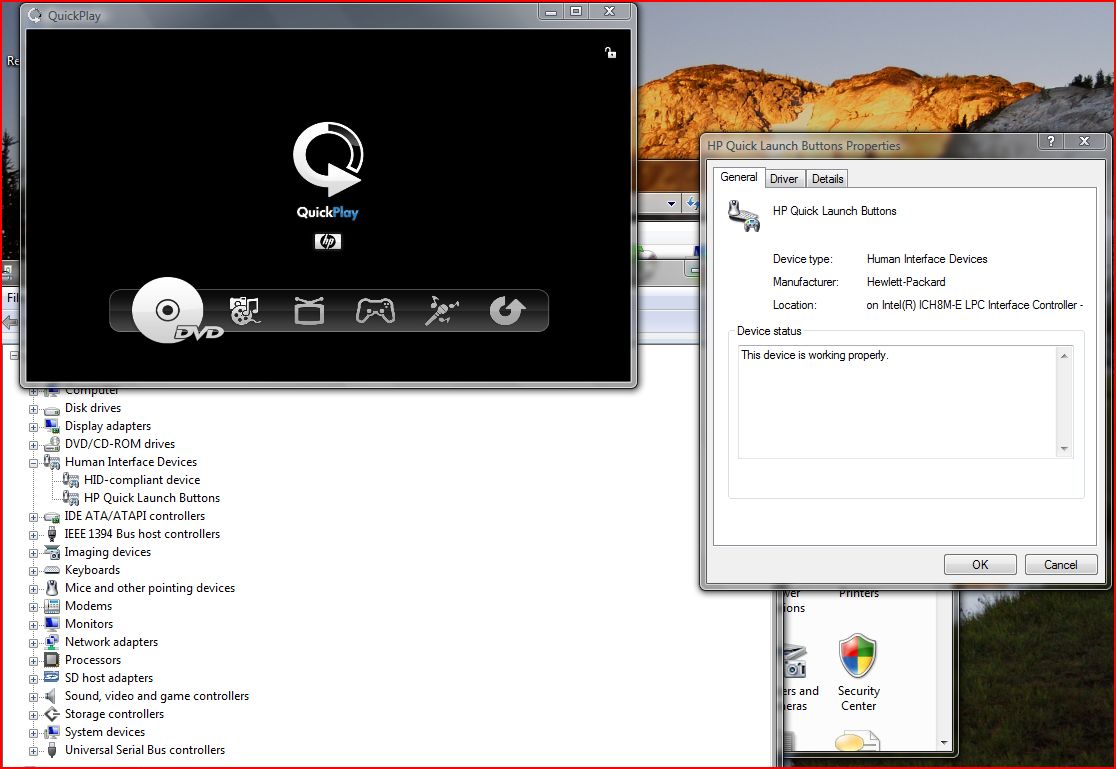1116x769 pixels.
Task: Select HP Quick Launch Buttons in the tree
Action: [x=152, y=498]
